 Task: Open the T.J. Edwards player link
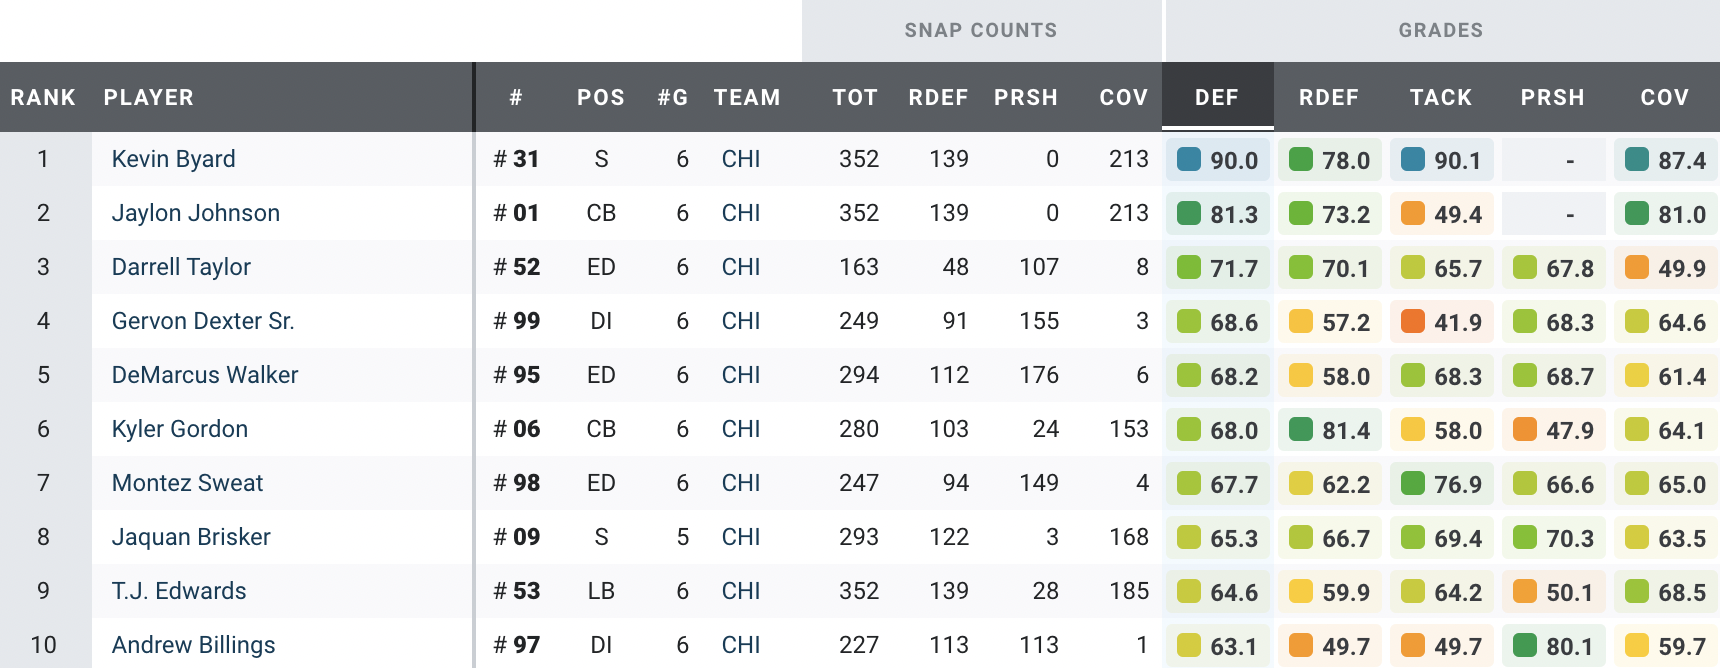pos(179,591)
